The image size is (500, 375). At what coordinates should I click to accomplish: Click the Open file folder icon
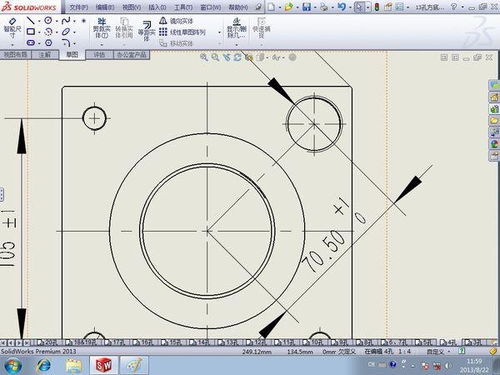(x=289, y=7)
